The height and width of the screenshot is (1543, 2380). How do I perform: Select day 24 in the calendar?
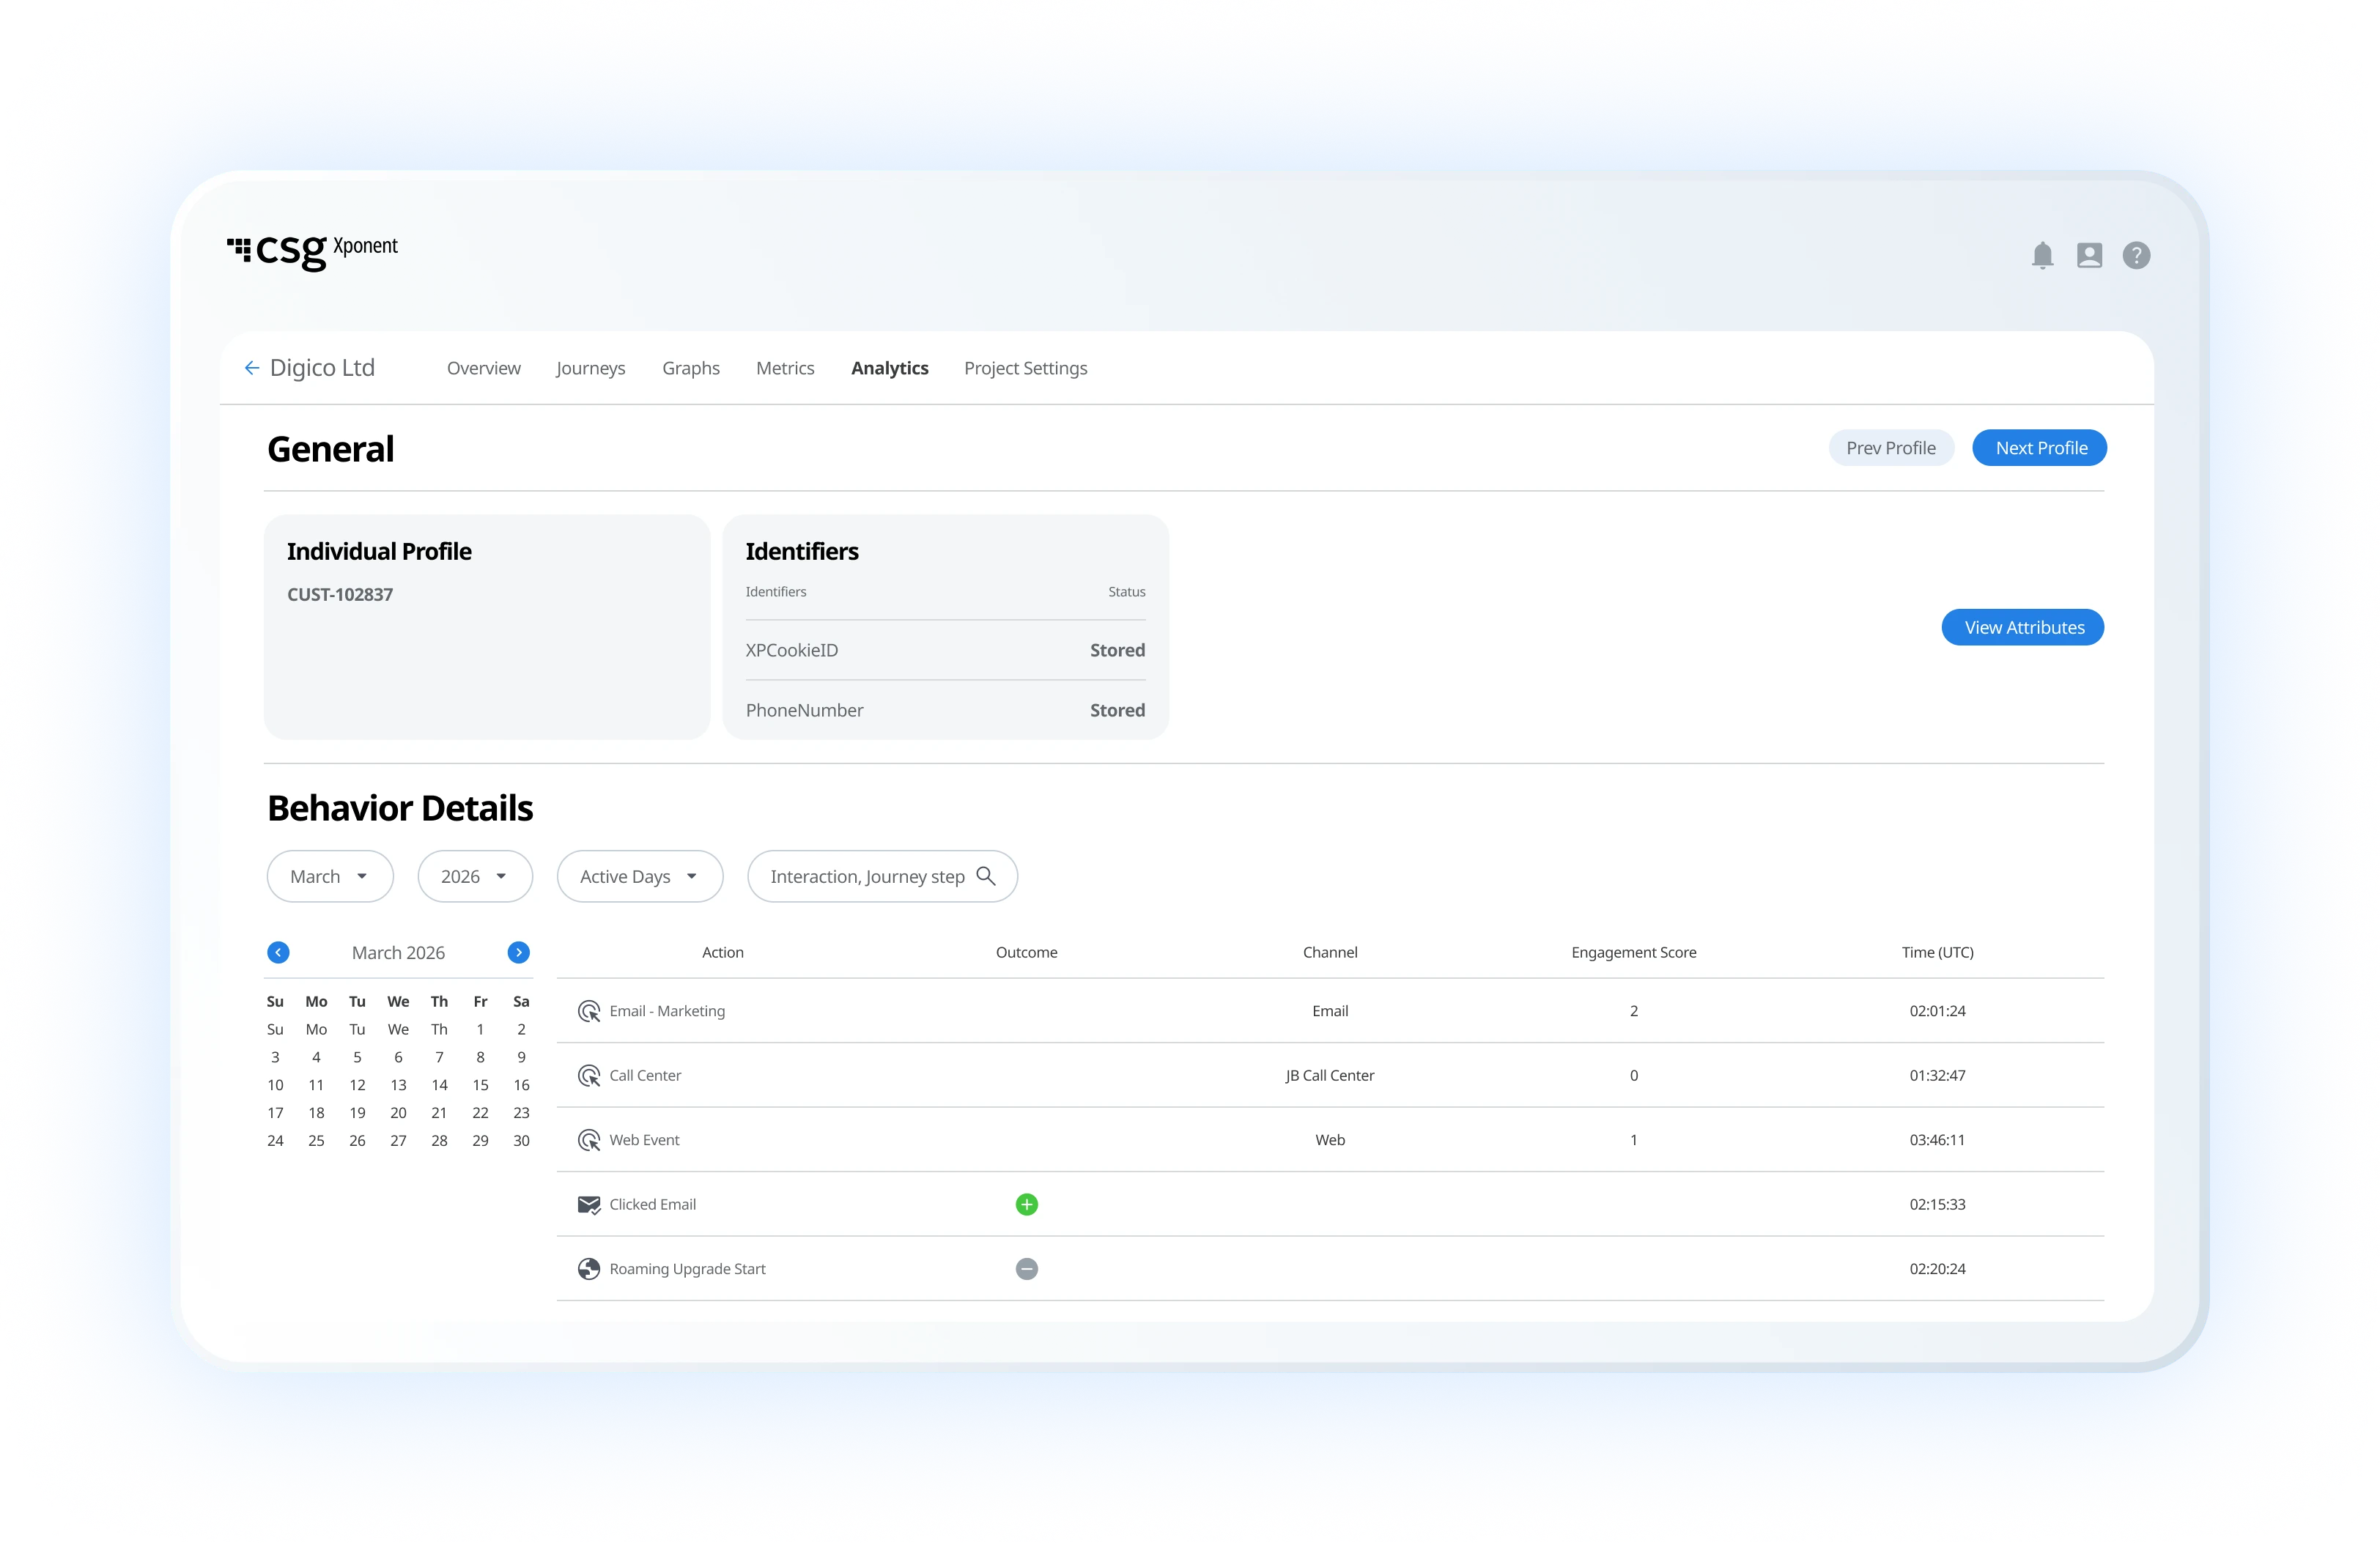pos(275,1140)
